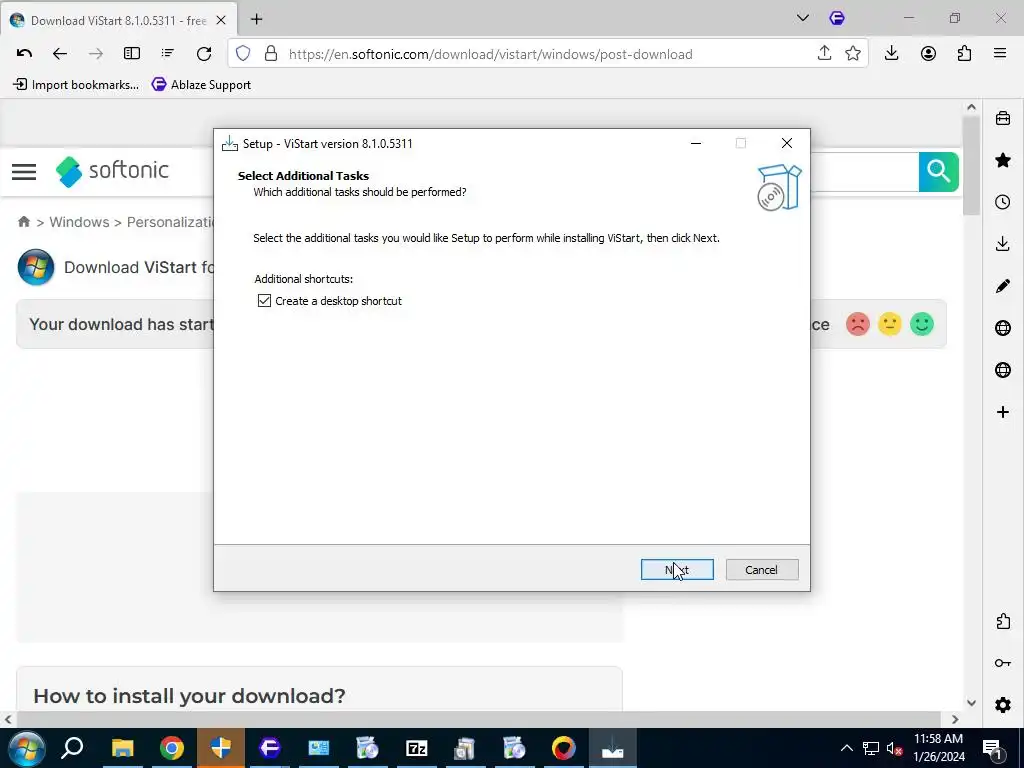Open the sidebar history clock
1024x768 pixels.
click(x=1002, y=202)
